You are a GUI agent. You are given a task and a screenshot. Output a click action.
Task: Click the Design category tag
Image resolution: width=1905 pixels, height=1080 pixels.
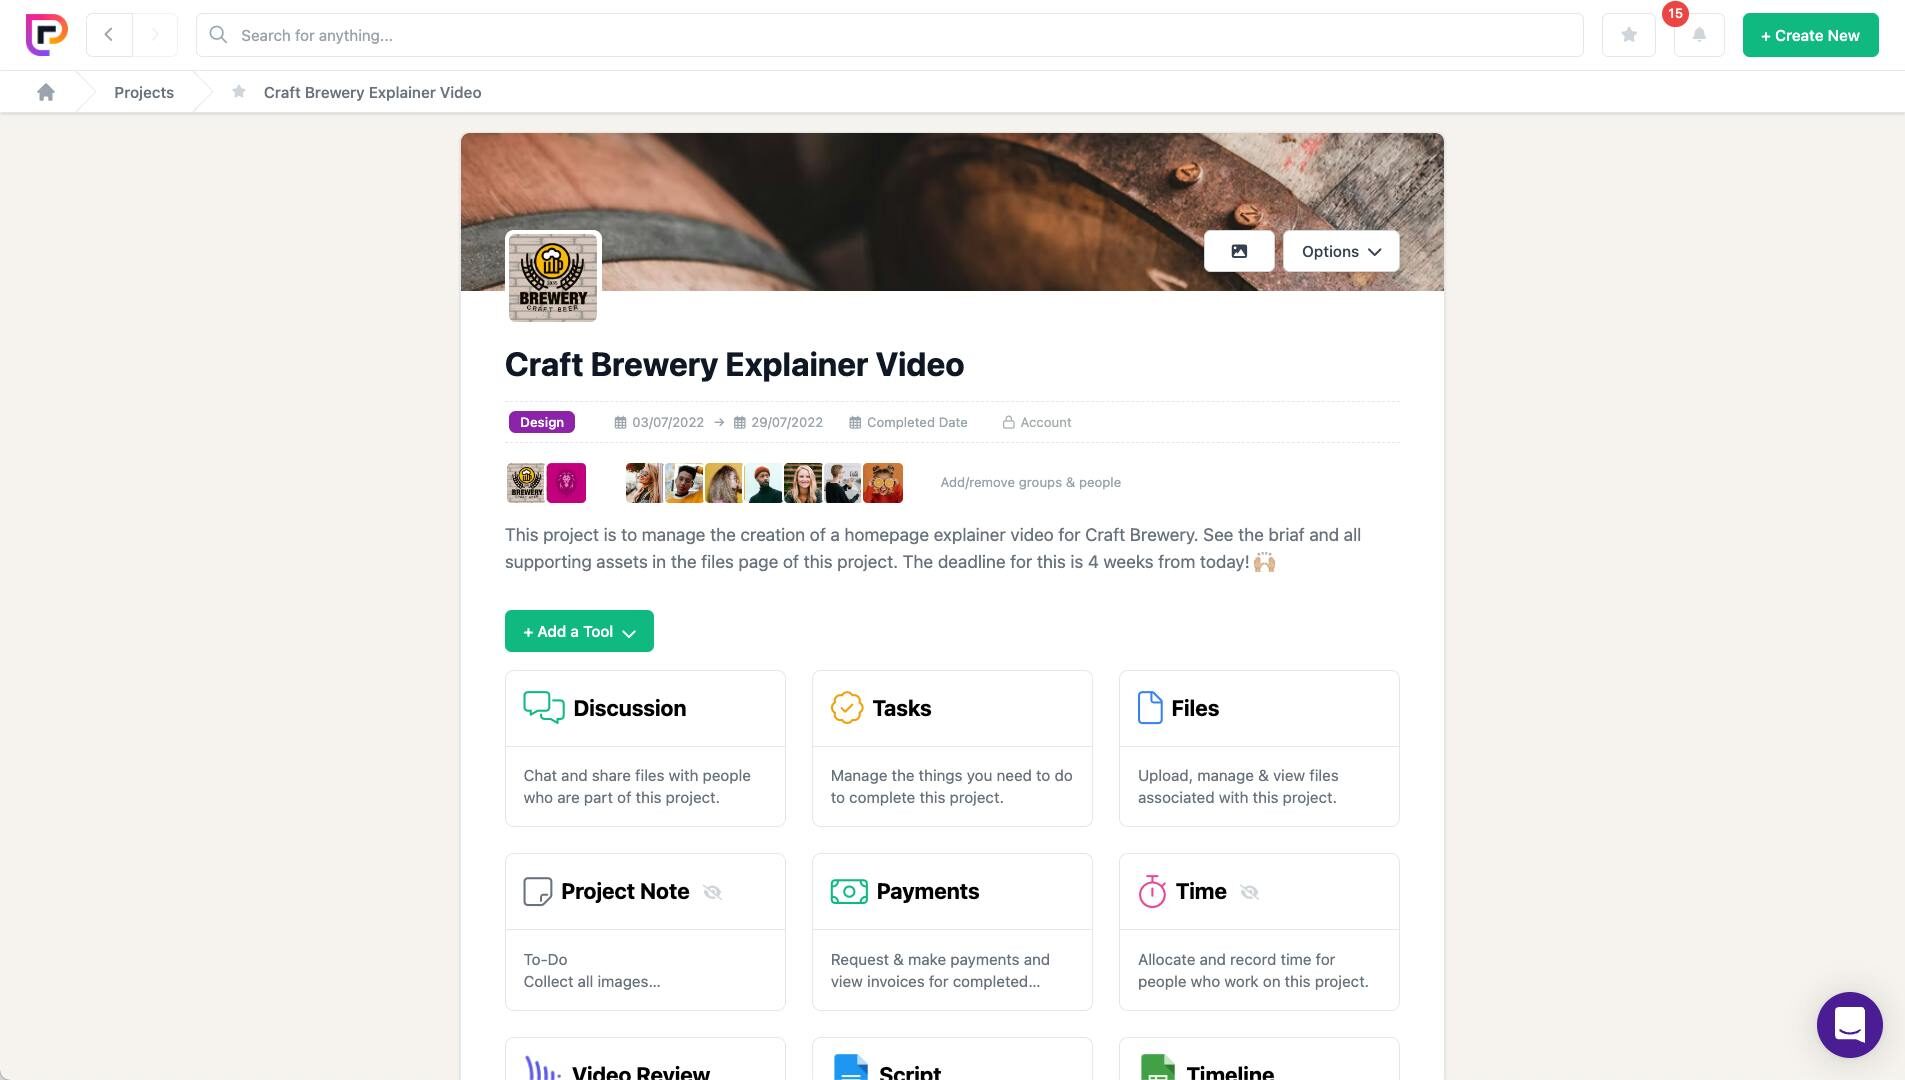pos(542,422)
